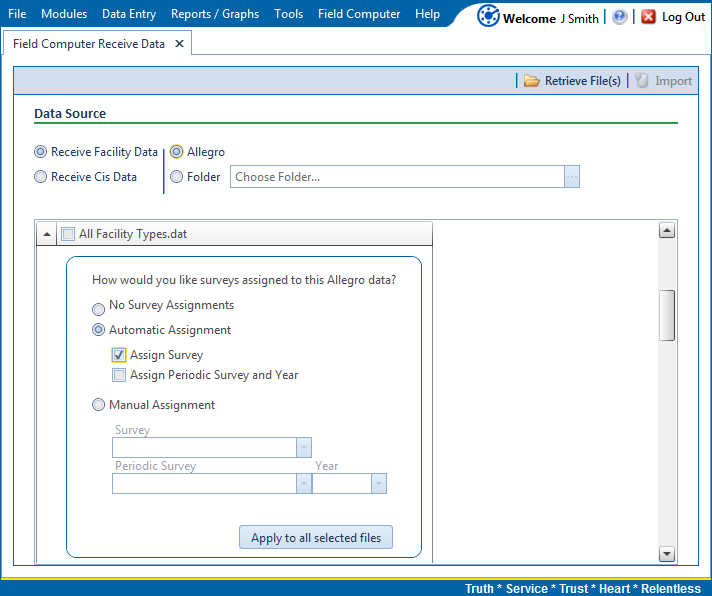Open the Year dropdown arrow
The height and width of the screenshot is (596, 712).
(x=379, y=483)
